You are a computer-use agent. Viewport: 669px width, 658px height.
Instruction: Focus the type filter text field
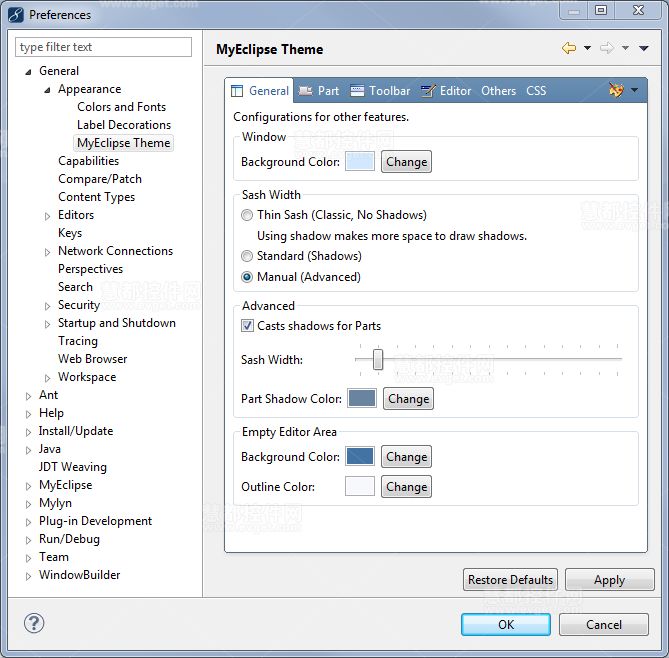[103, 47]
